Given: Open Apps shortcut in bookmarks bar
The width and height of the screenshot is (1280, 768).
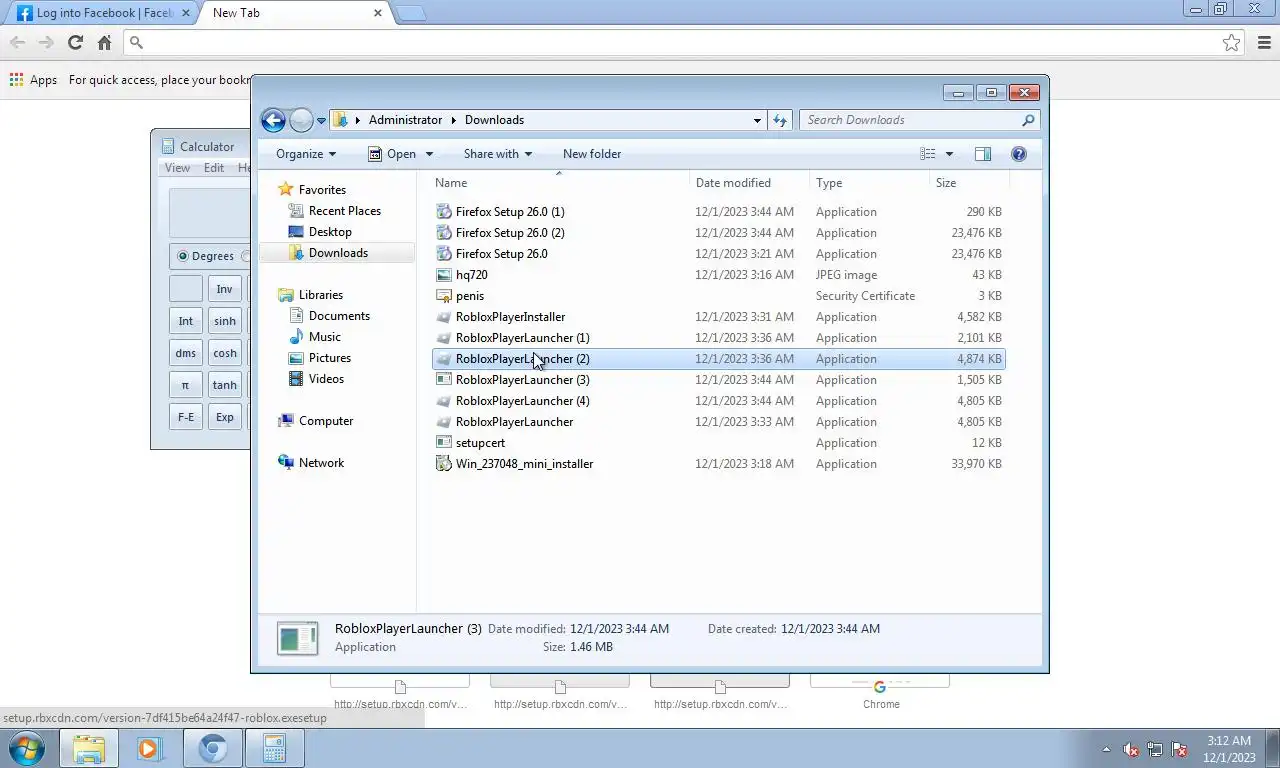Looking at the screenshot, I should pos(33,80).
